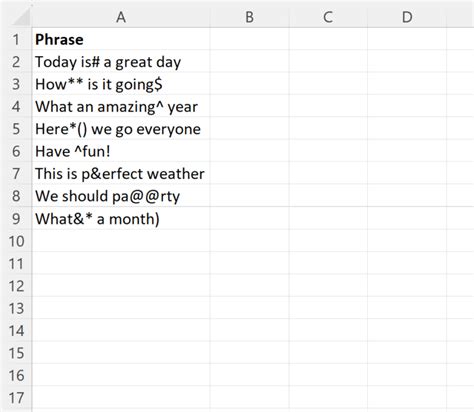Image resolution: width=474 pixels, height=412 pixels.
Task: Select row 10 header
Action: (x=16, y=241)
